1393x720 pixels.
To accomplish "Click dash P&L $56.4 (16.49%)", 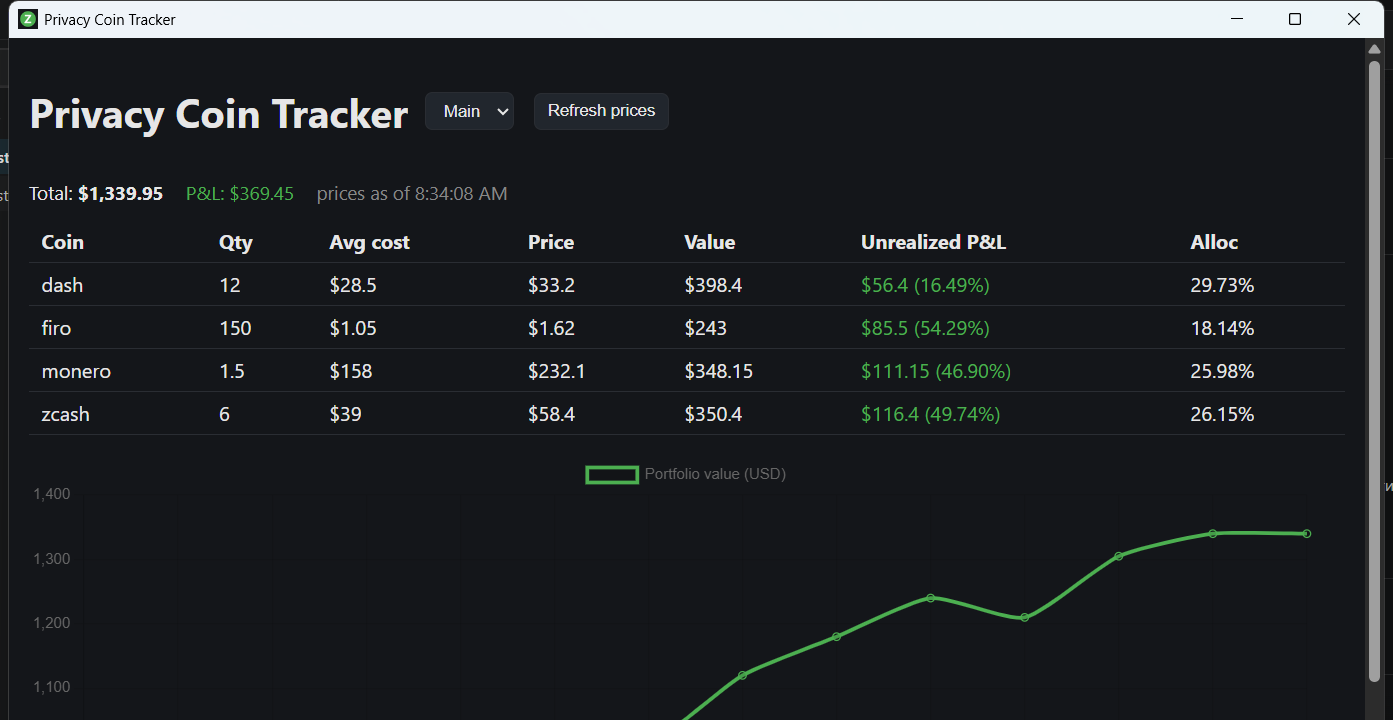I will [x=925, y=285].
